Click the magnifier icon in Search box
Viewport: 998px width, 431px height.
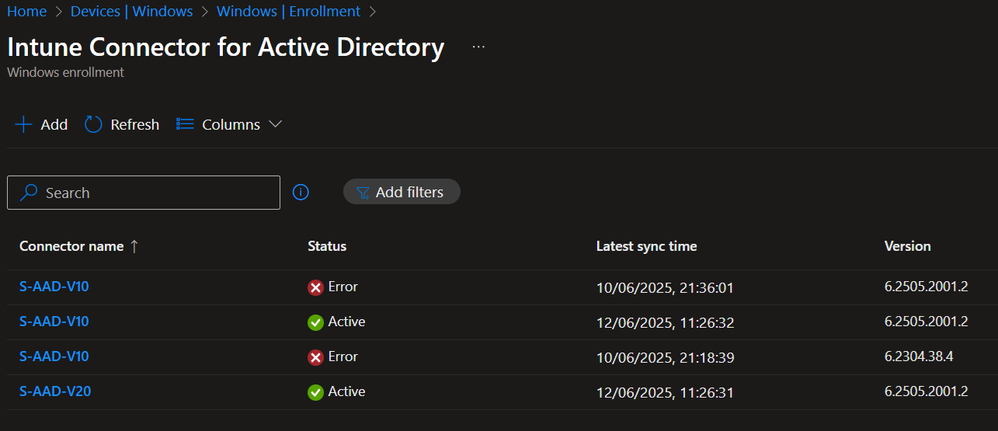29,192
